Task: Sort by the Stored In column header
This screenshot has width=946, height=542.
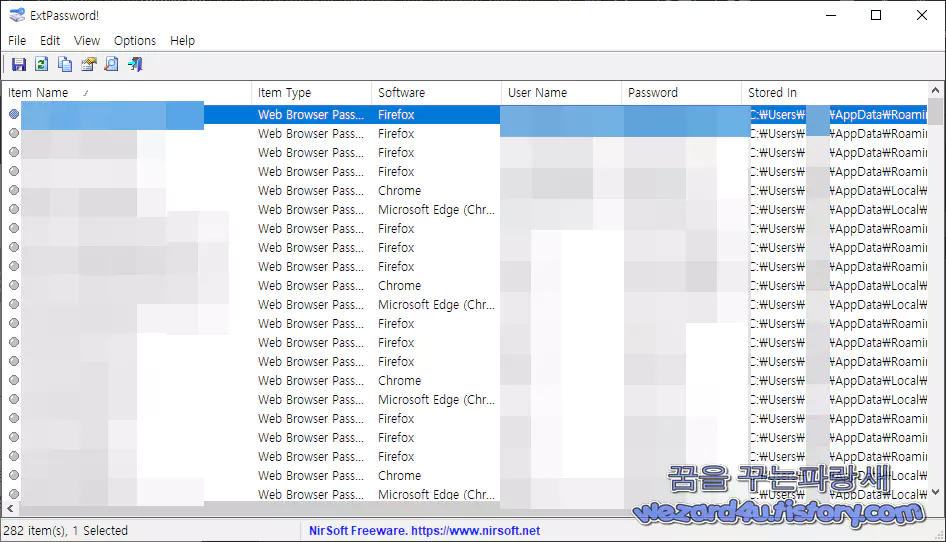Action: tap(834, 92)
